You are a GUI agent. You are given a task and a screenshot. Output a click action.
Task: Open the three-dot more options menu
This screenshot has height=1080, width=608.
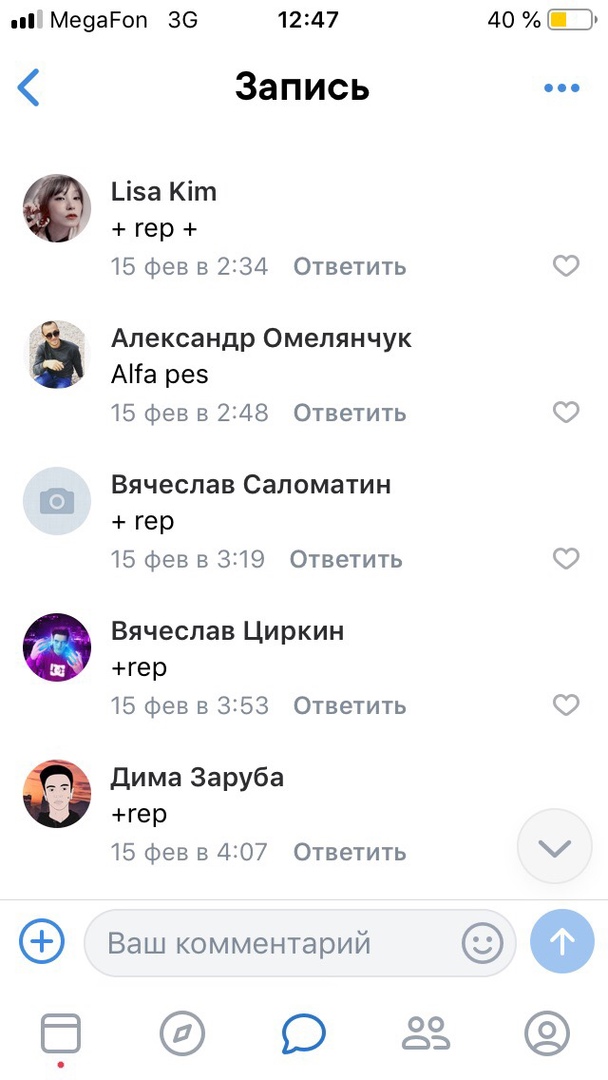(561, 87)
